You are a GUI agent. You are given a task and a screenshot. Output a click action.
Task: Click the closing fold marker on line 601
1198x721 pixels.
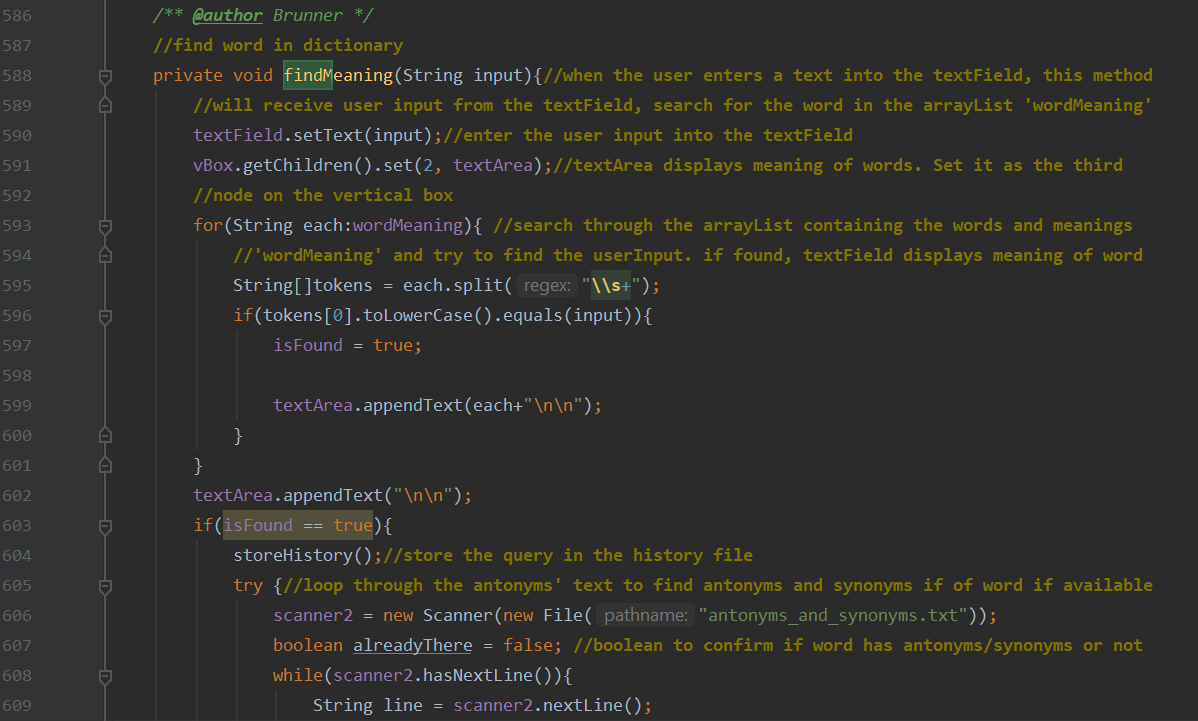[x=105, y=466]
